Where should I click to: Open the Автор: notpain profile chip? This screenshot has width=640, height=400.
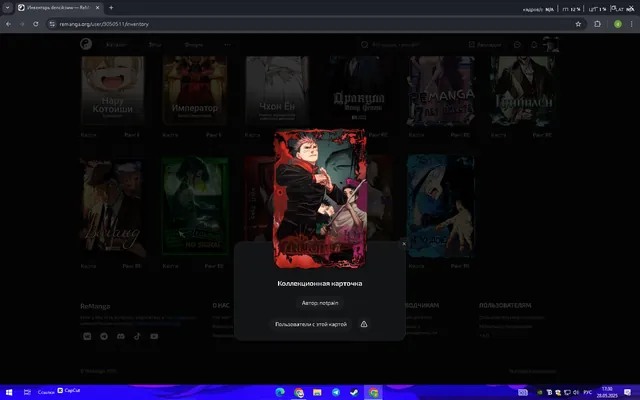[320, 303]
